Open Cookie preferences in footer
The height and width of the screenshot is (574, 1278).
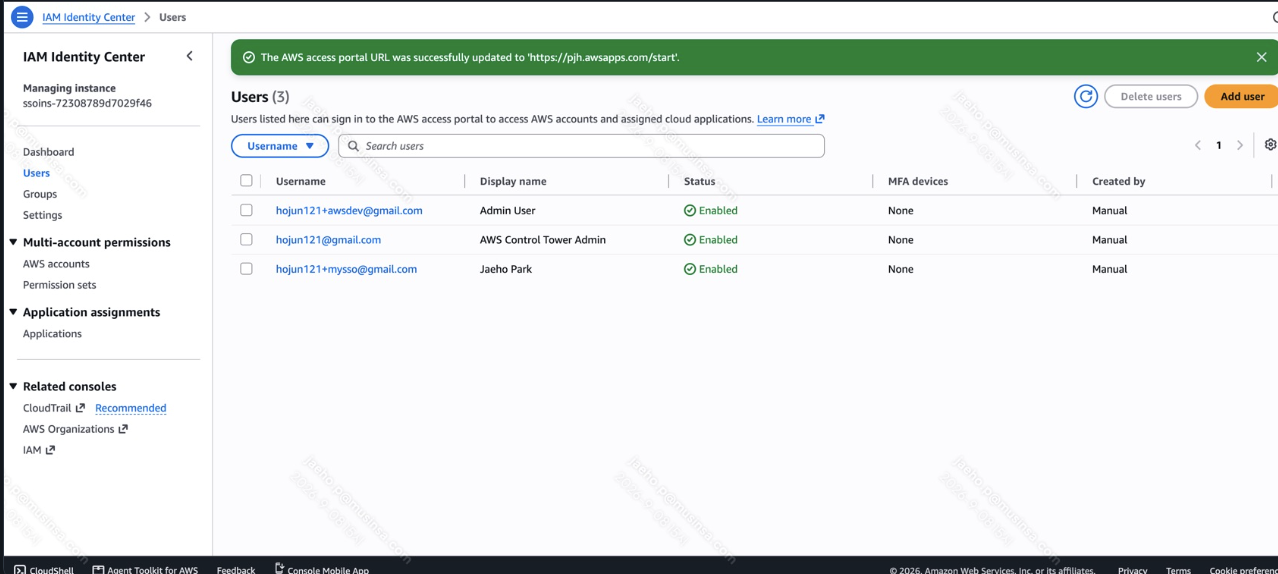(x=1243, y=570)
